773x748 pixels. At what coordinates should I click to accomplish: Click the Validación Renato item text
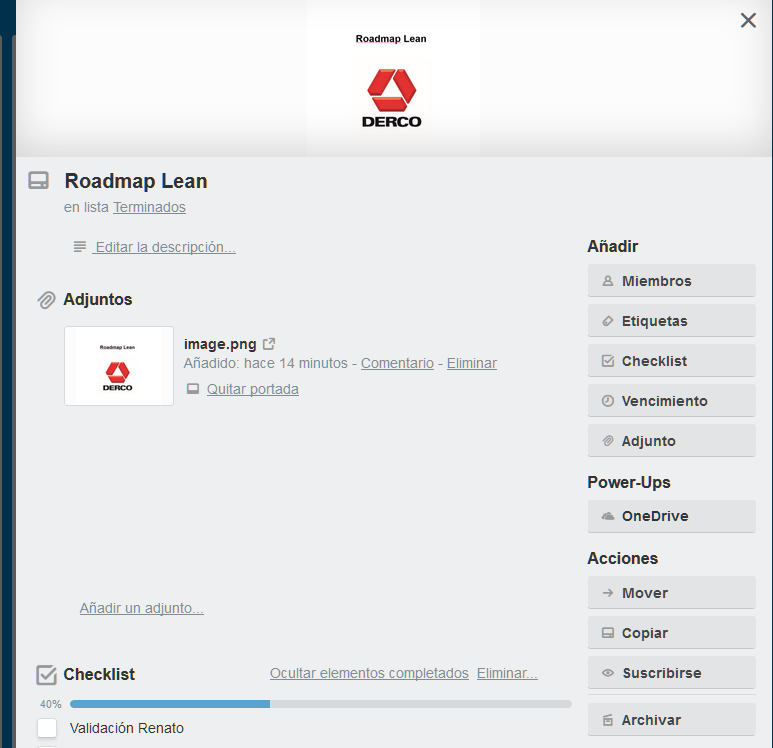tap(127, 728)
